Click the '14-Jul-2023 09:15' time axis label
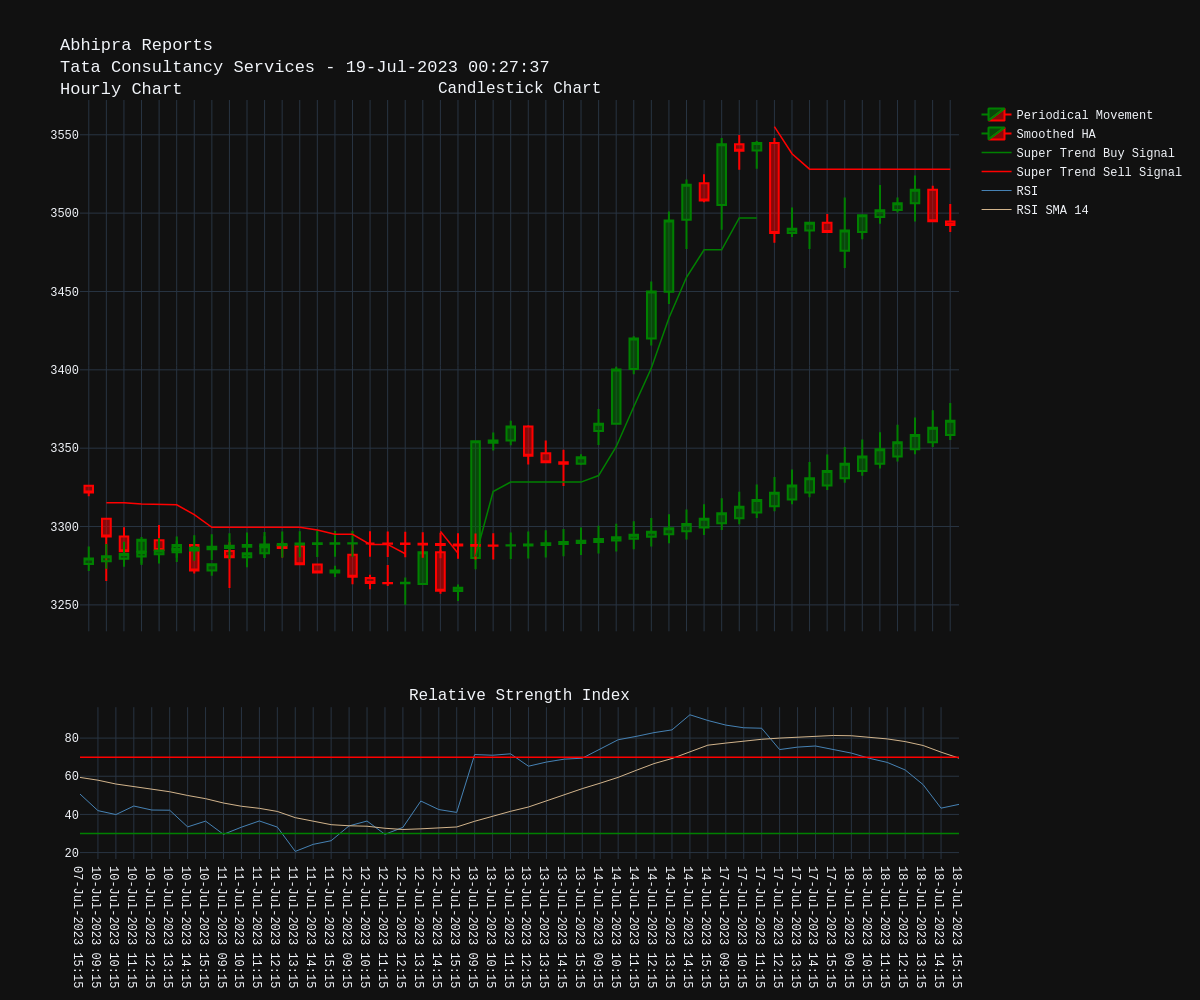The image size is (1200, 1000). pyautogui.click(x=598, y=927)
